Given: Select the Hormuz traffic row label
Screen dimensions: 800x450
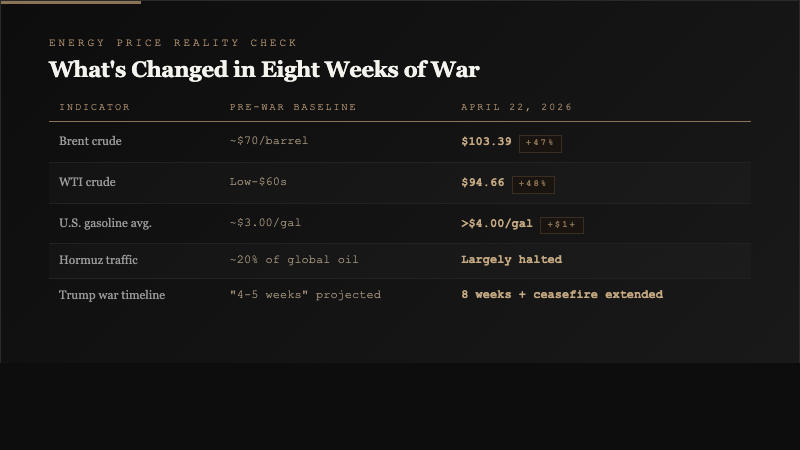Looking at the screenshot, I should point(98,260).
